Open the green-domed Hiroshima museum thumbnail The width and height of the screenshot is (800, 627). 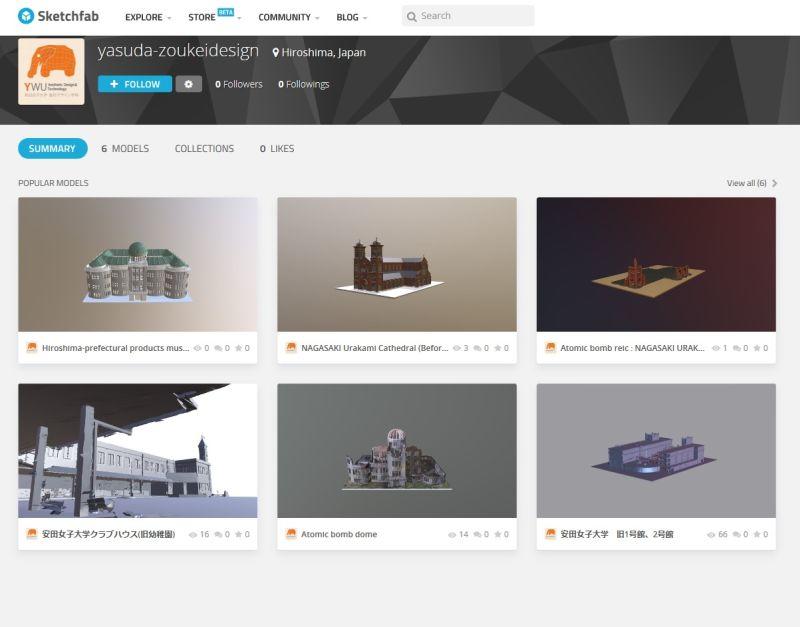point(138,265)
